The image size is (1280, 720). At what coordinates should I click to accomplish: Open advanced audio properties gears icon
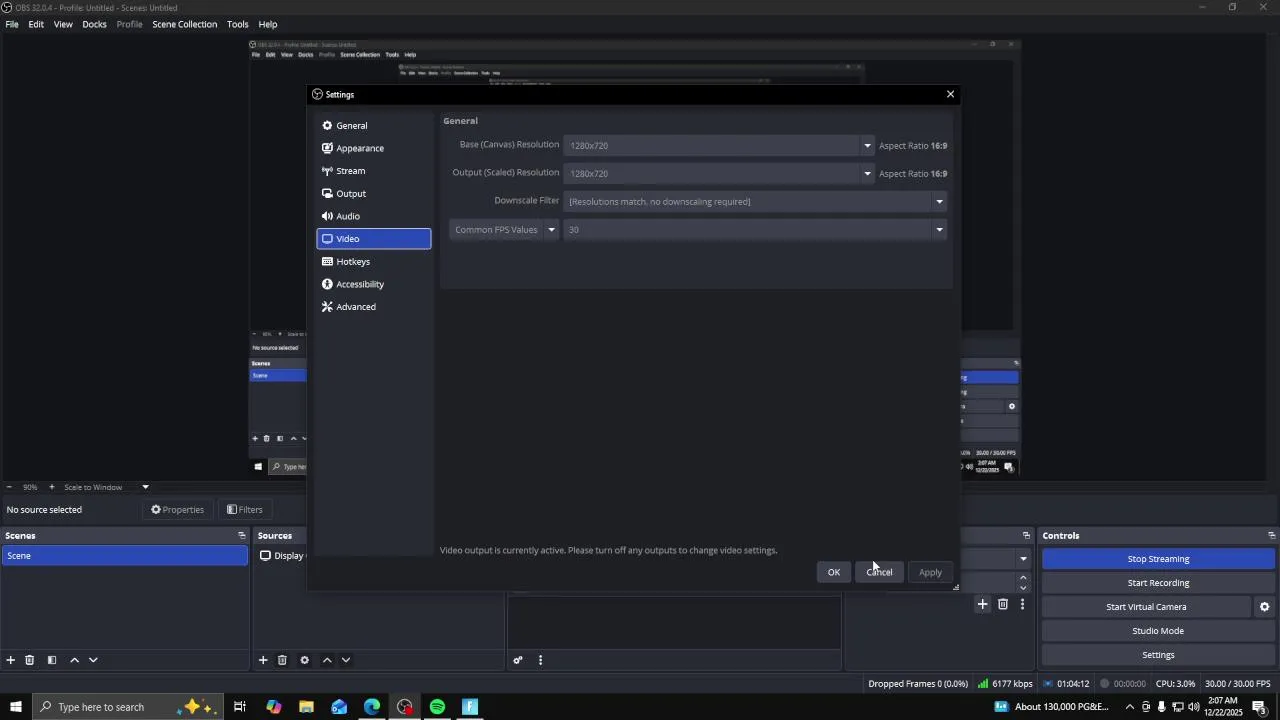point(518,660)
